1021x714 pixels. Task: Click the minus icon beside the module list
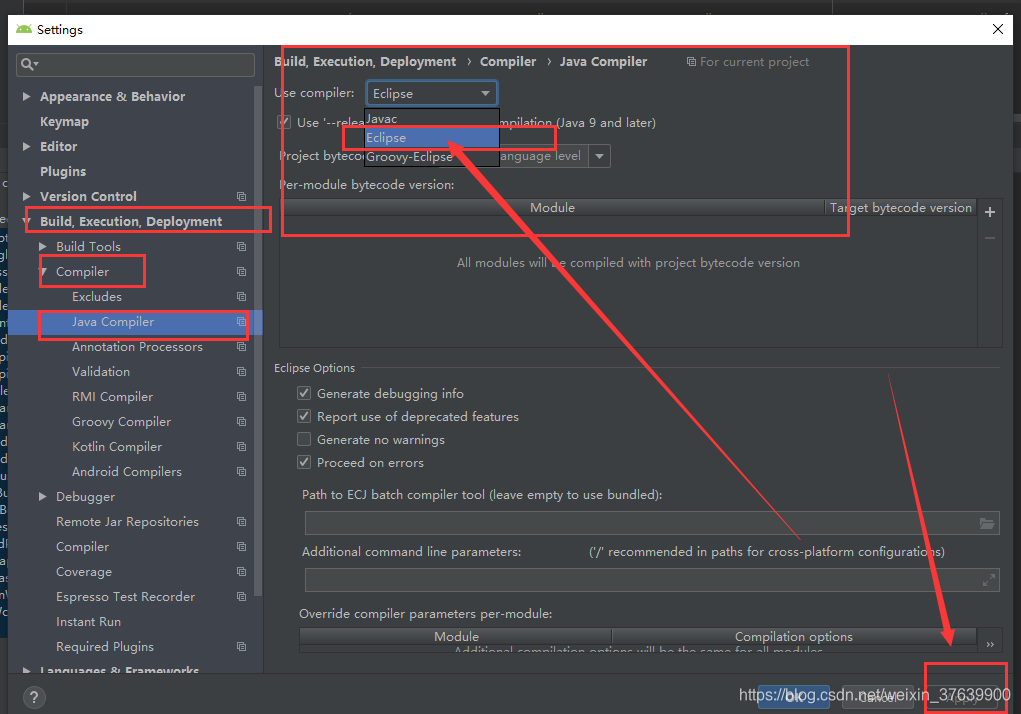point(990,238)
